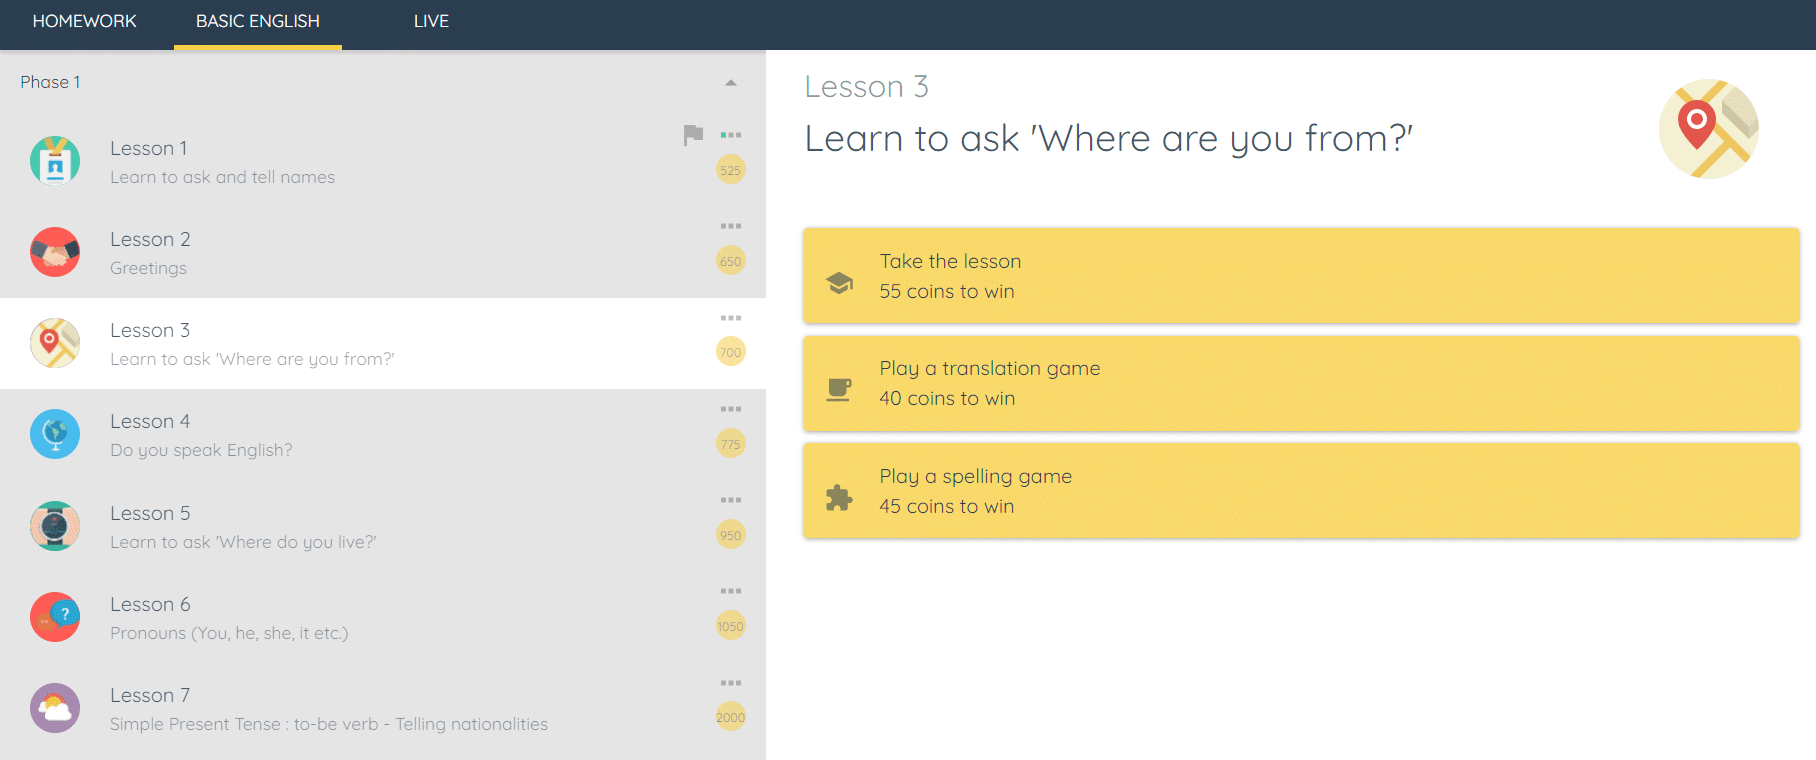1816x760 pixels.
Task: Switch to the Live tab
Action: (431, 21)
